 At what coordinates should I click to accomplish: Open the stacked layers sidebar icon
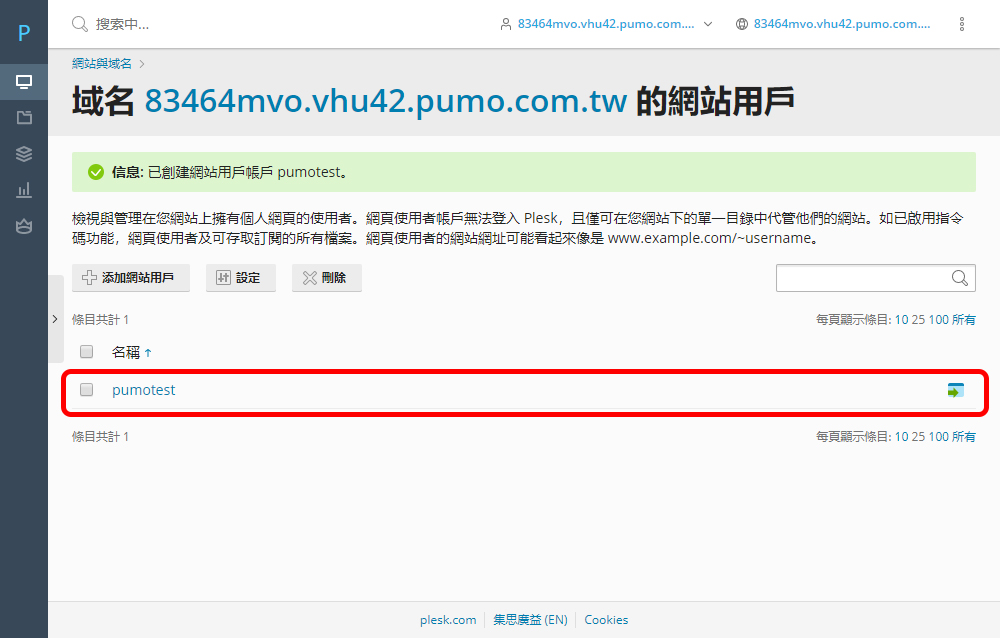click(24, 154)
